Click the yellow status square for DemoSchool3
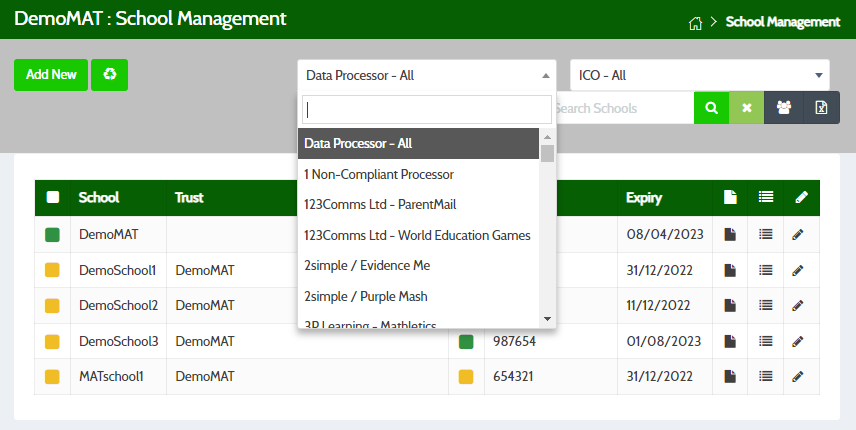The height and width of the screenshot is (430, 856). (x=53, y=341)
